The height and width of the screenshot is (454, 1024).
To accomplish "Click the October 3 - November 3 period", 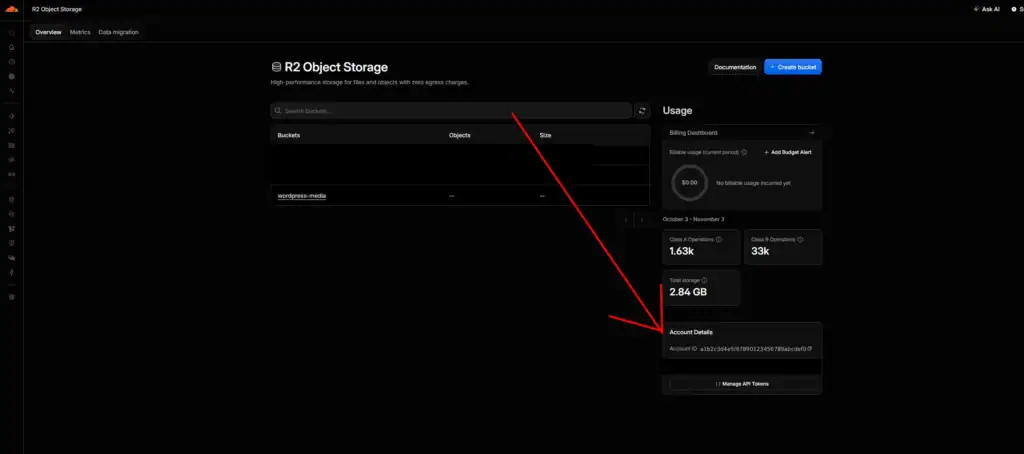I will [693, 219].
